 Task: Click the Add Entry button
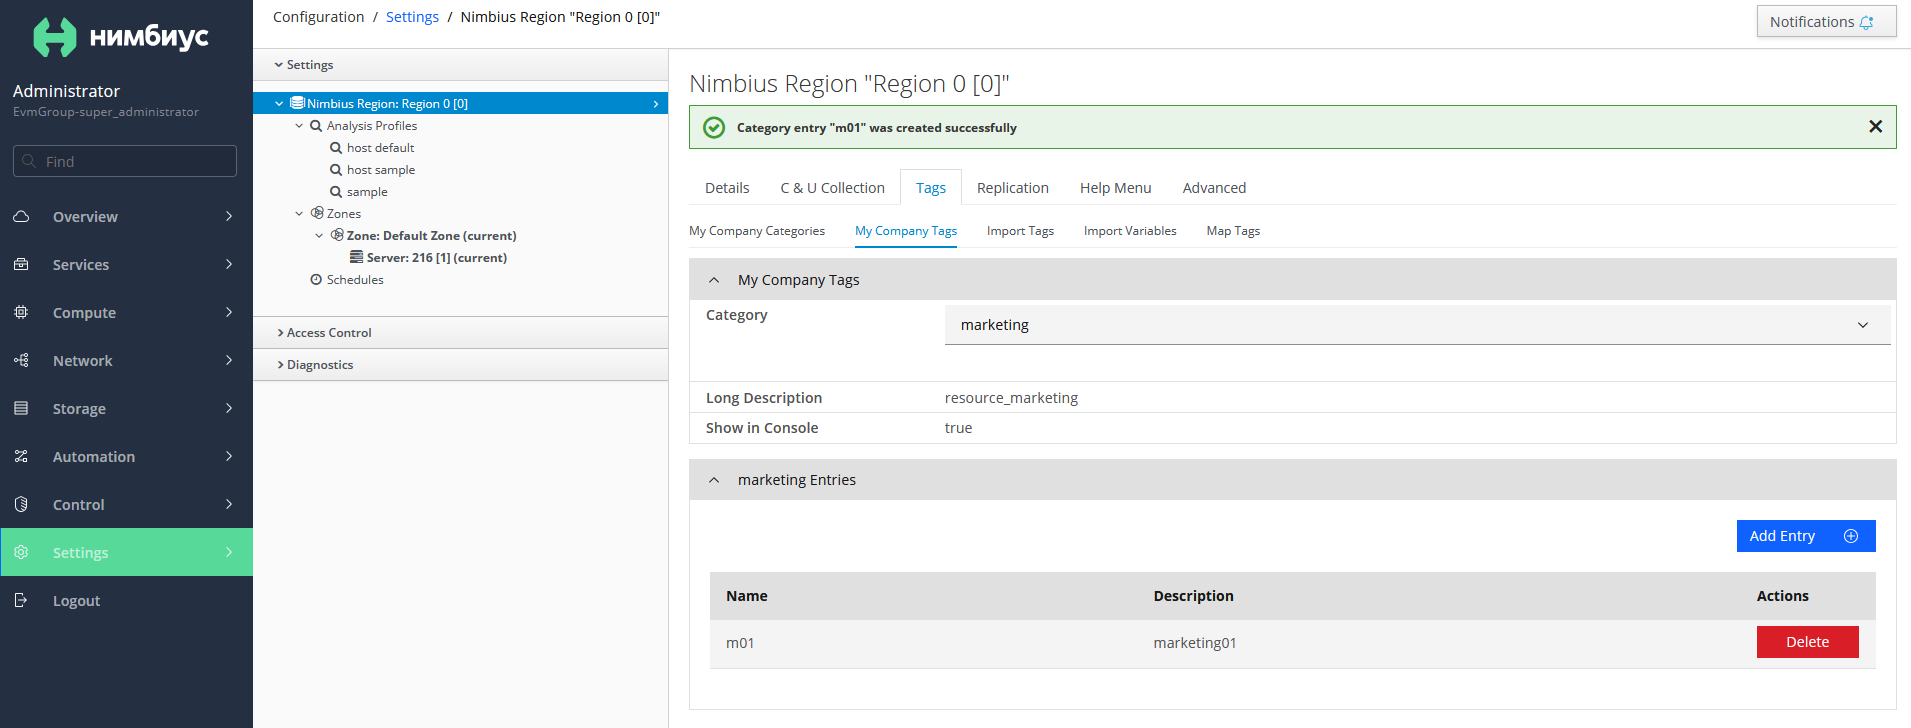pos(1806,536)
